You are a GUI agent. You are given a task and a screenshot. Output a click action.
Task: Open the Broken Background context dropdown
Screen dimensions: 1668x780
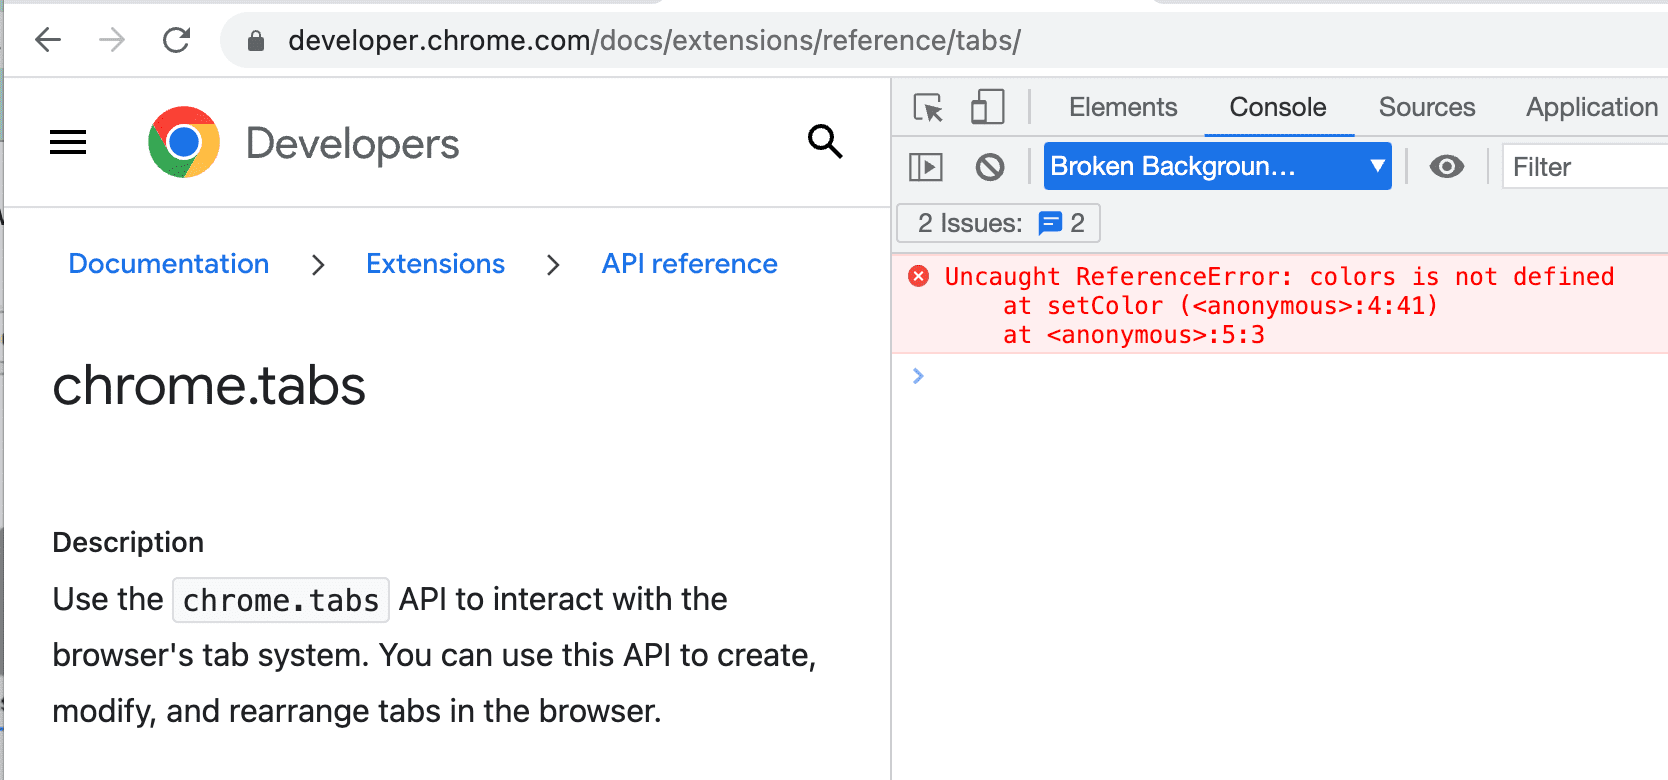[x=1217, y=166]
